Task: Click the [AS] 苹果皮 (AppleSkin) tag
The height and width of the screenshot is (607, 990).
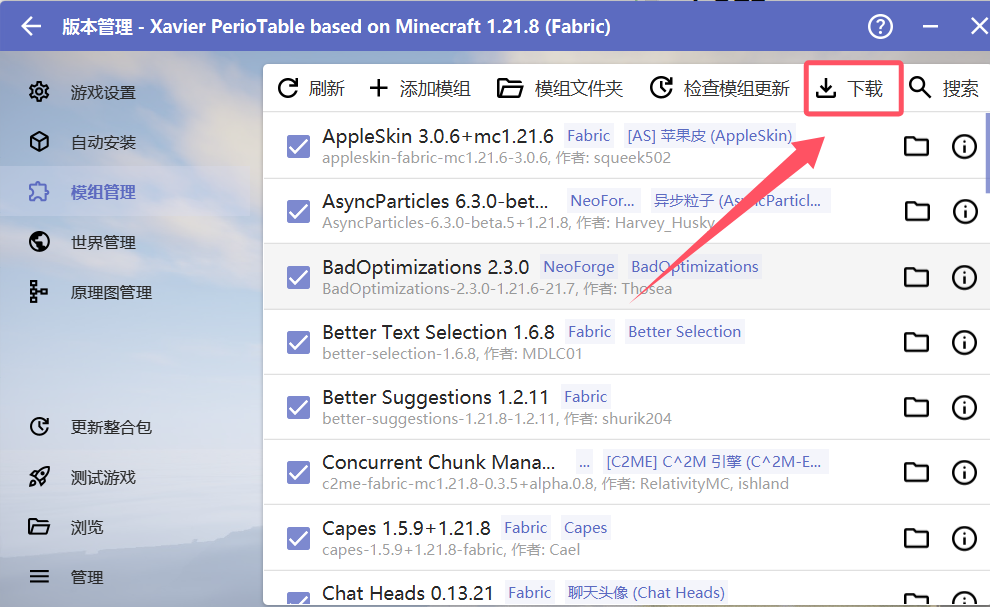Action: [x=709, y=136]
